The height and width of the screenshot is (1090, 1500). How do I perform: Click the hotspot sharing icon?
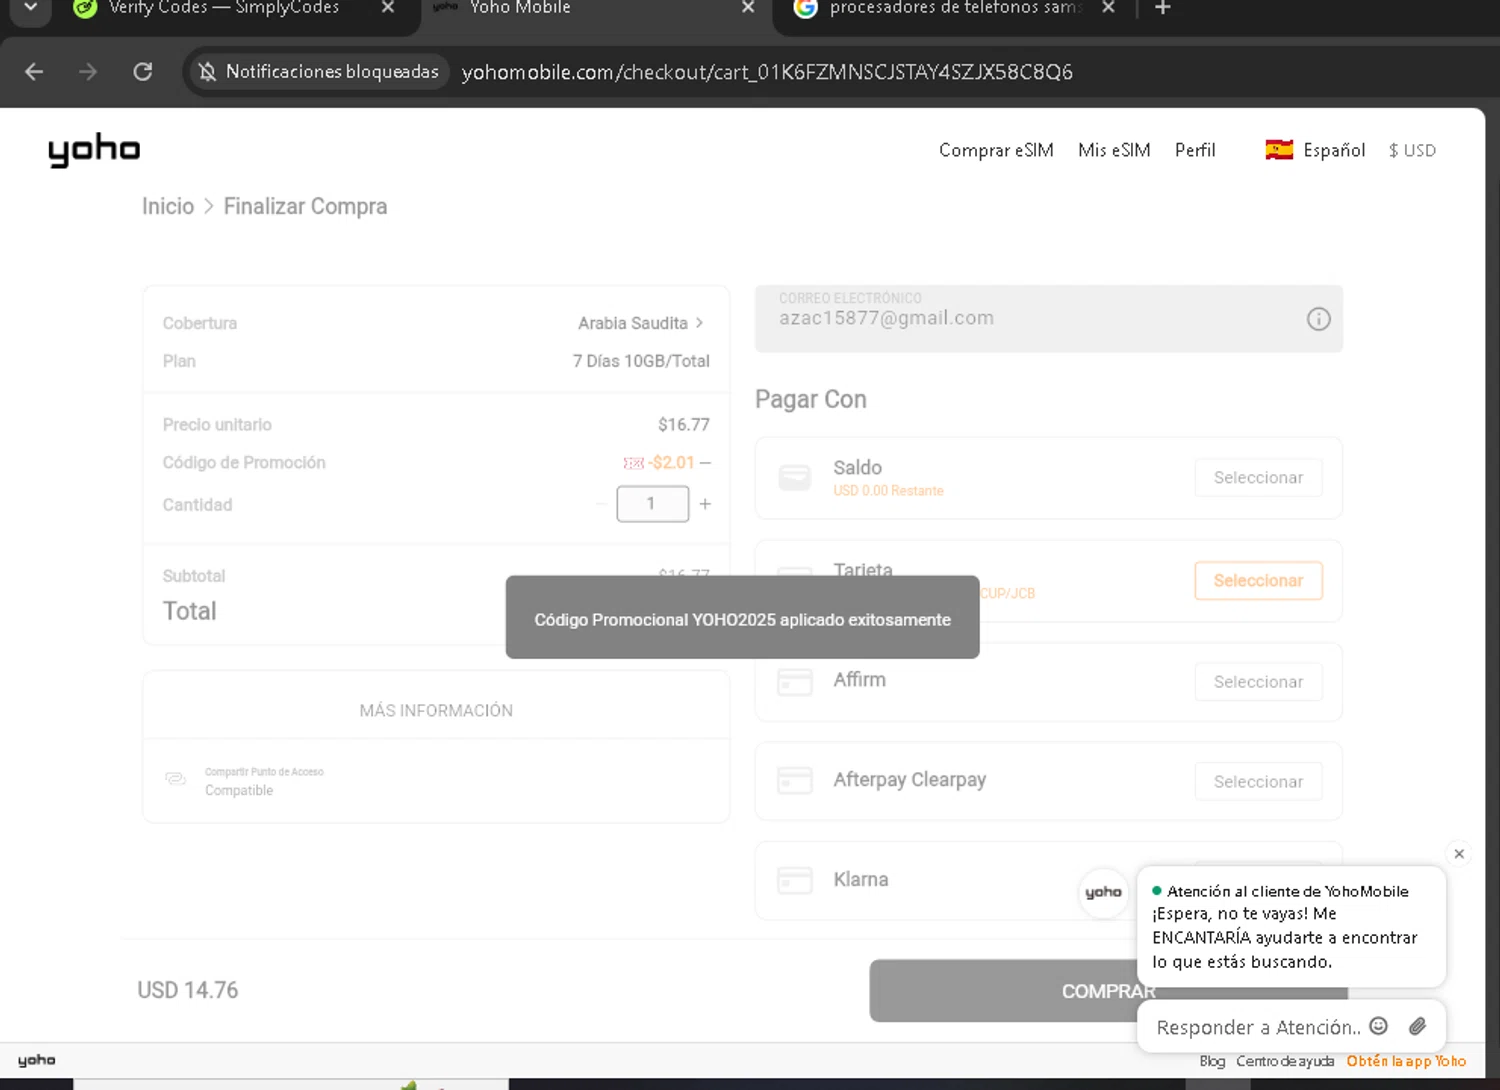(176, 779)
